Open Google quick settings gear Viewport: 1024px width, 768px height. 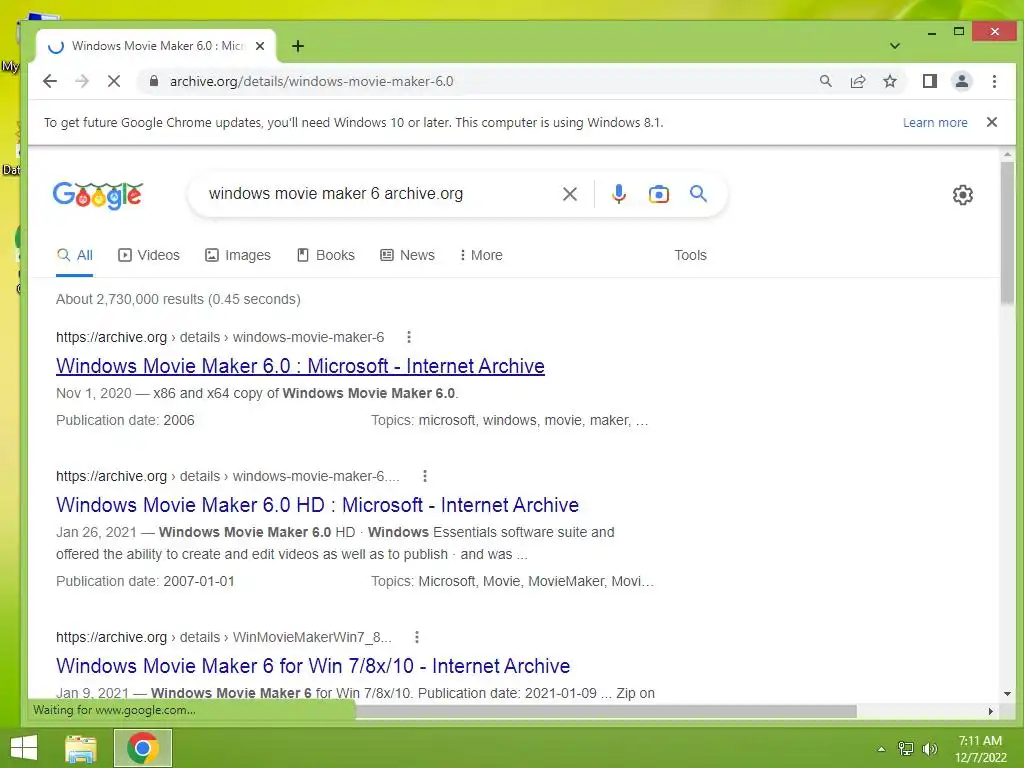tap(962, 195)
